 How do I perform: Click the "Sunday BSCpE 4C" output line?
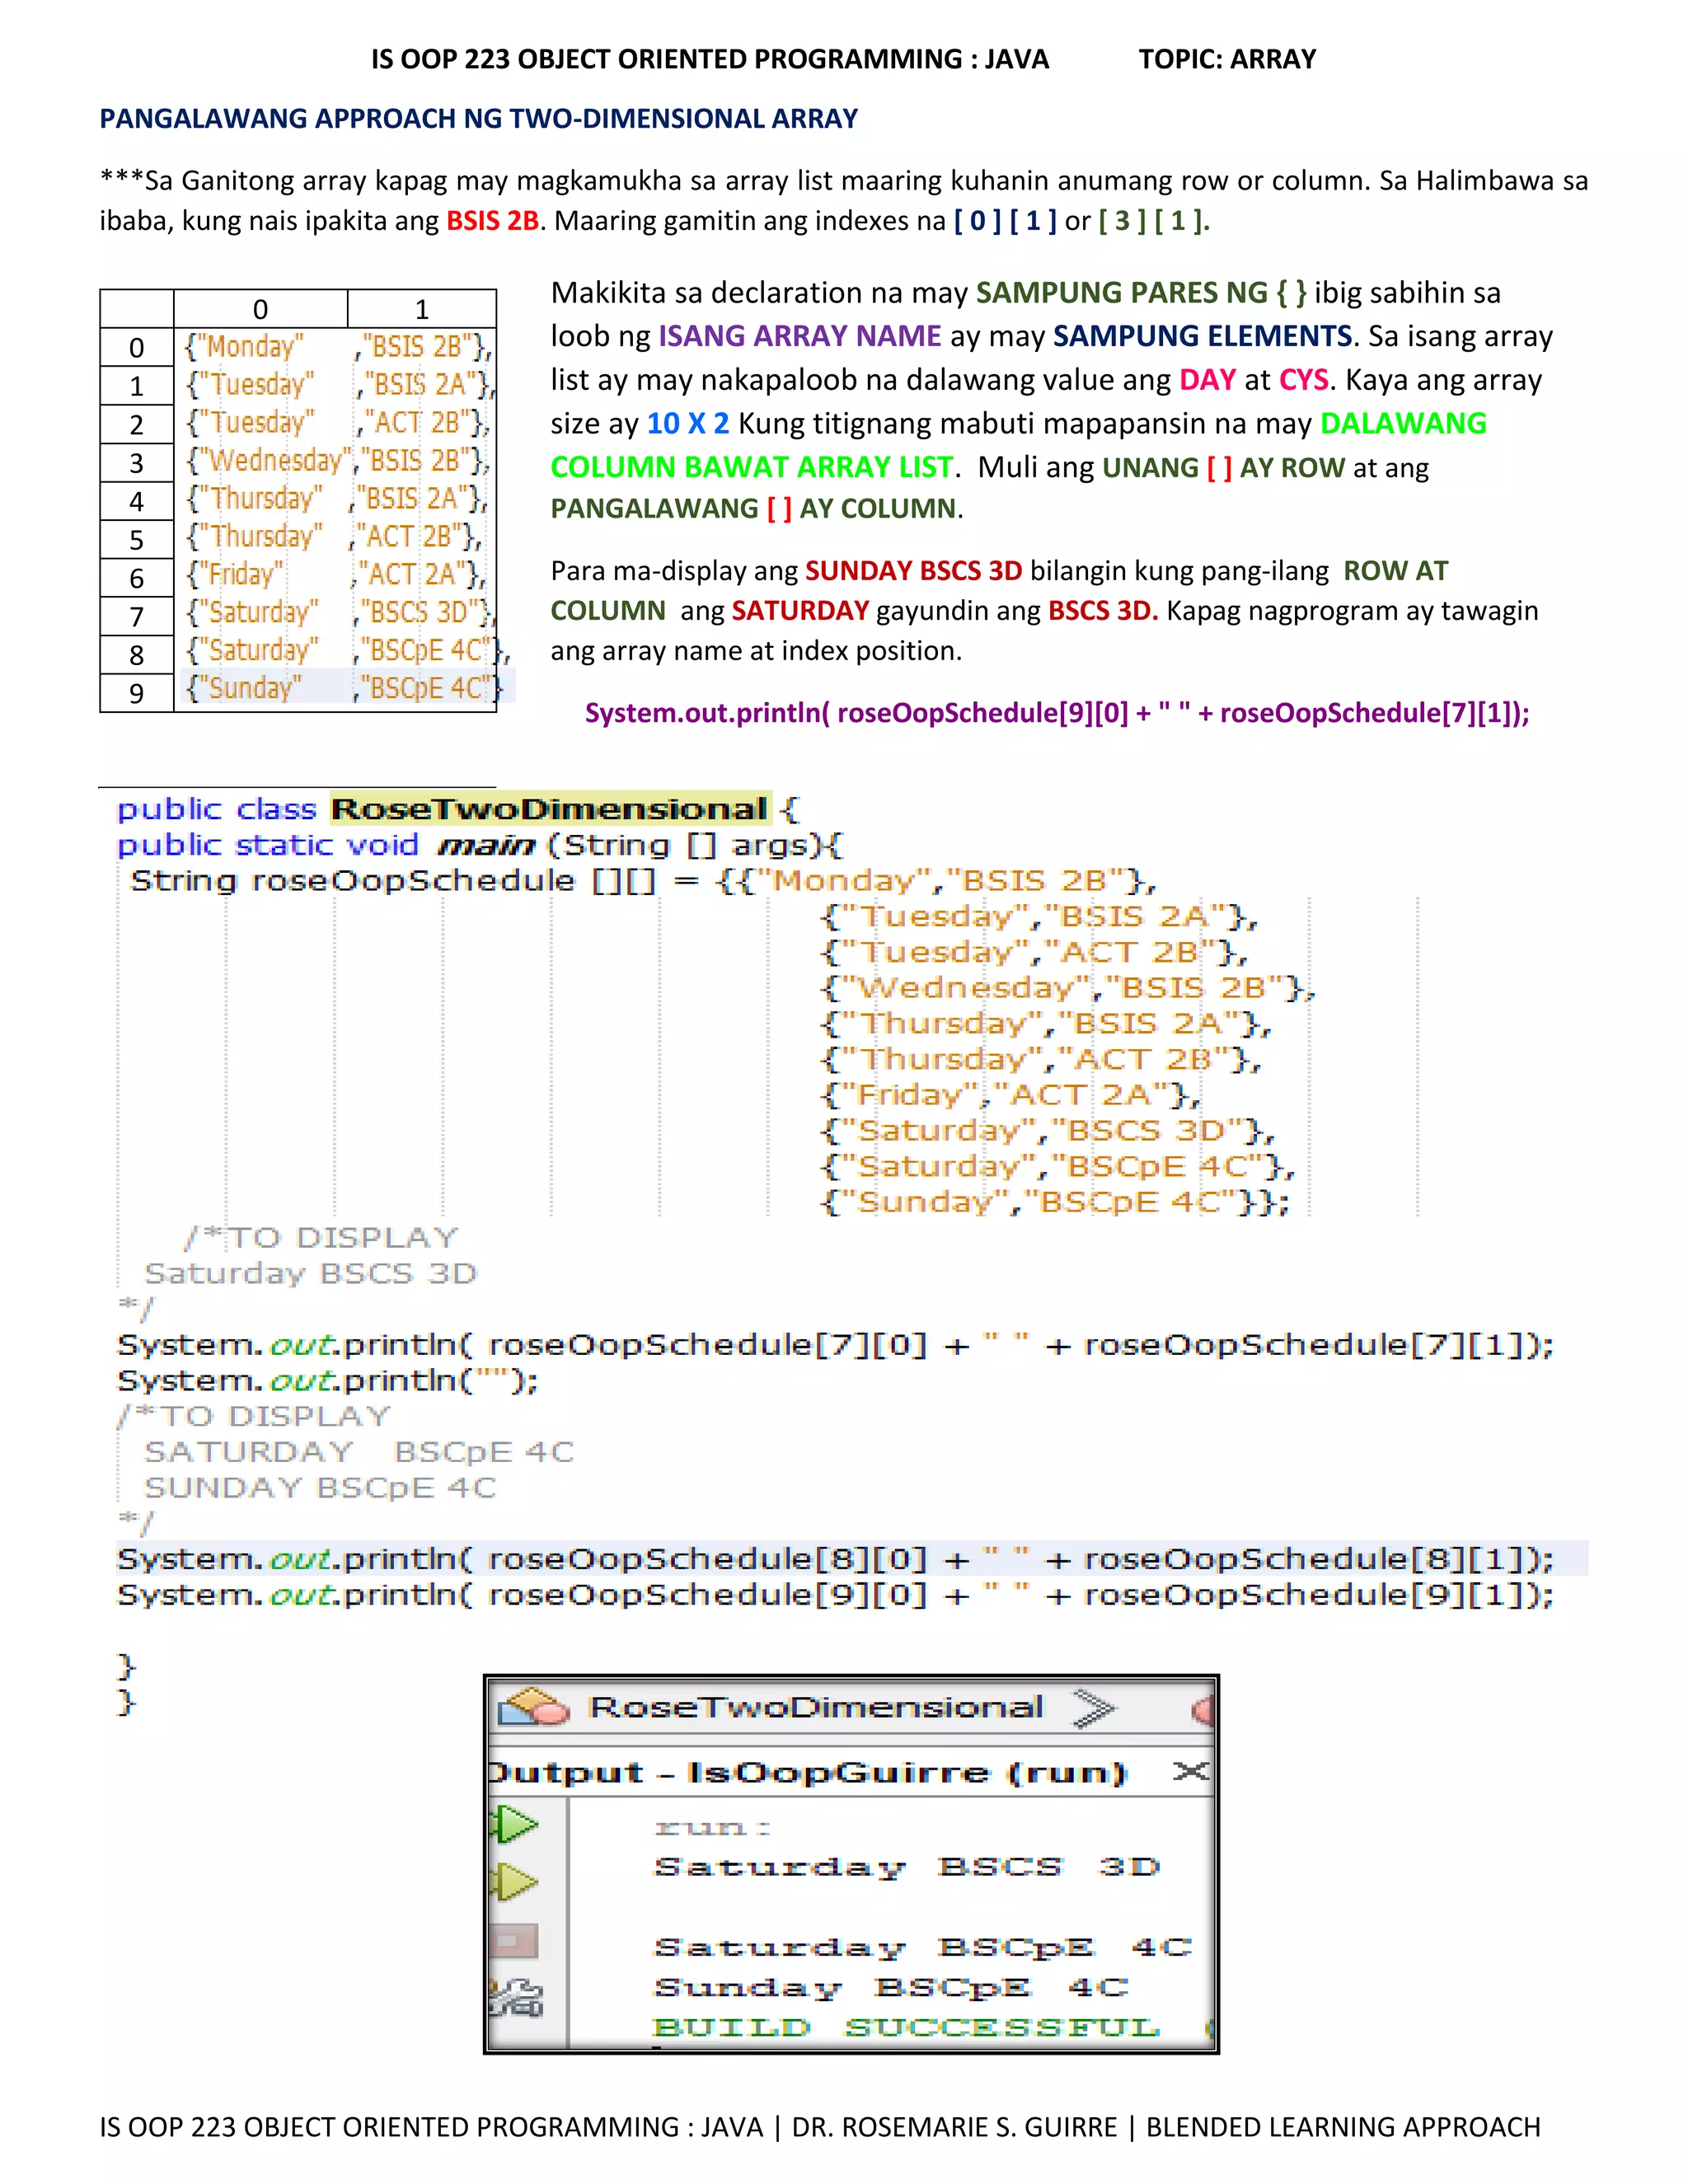coord(891,1988)
